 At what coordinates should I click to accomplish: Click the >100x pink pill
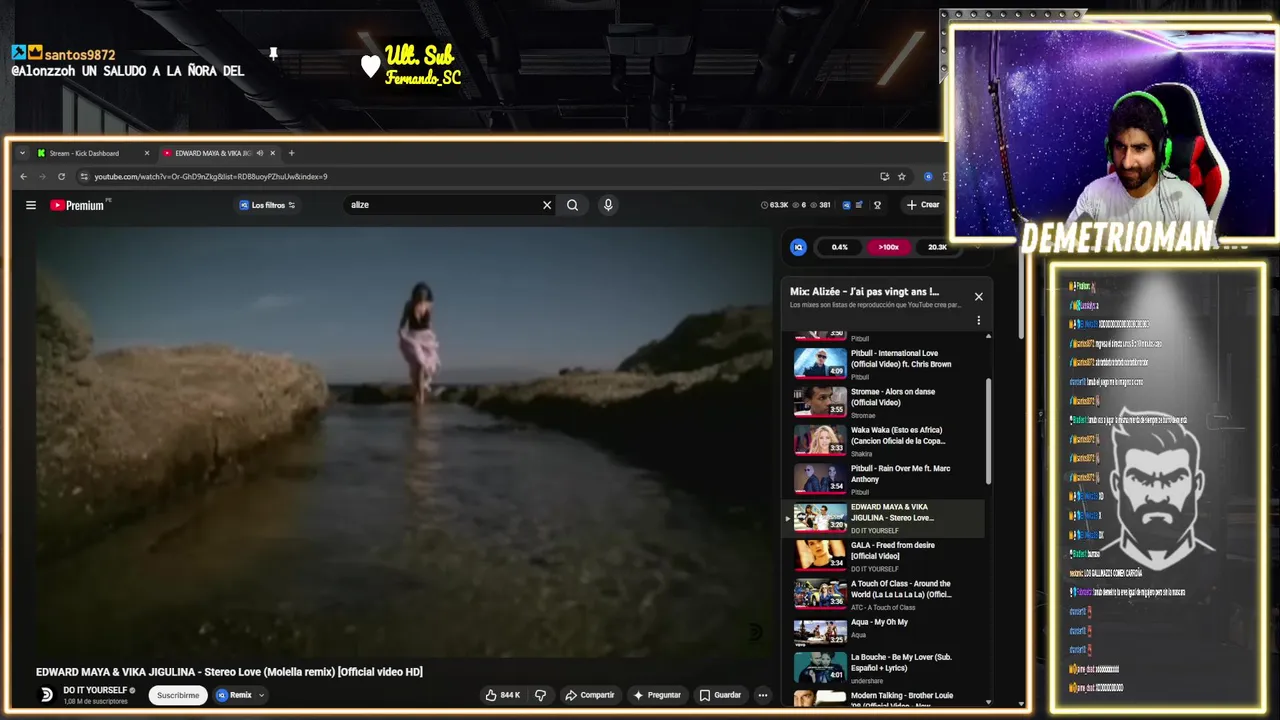pos(888,247)
